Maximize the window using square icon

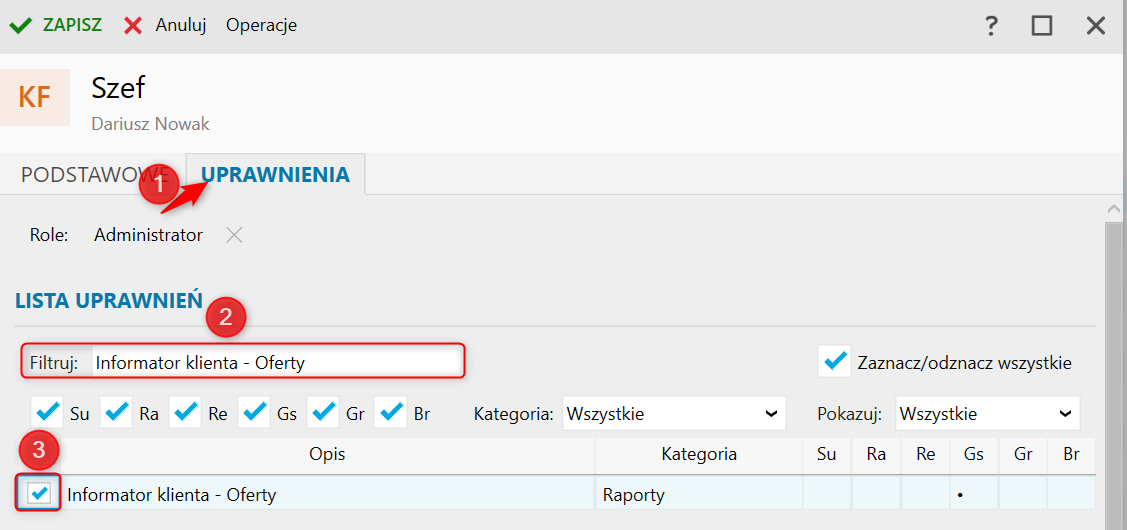click(1042, 26)
